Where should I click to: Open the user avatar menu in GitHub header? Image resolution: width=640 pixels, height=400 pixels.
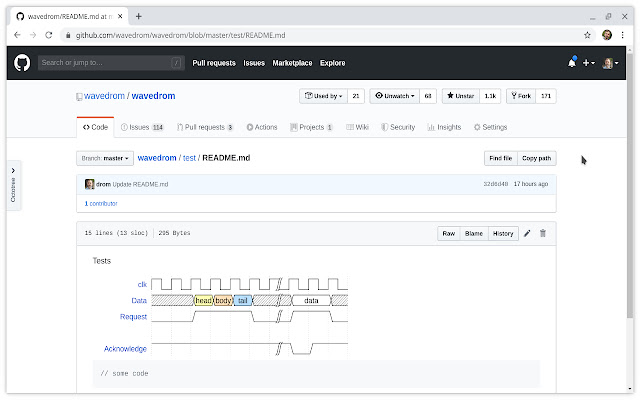click(x=610, y=63)
